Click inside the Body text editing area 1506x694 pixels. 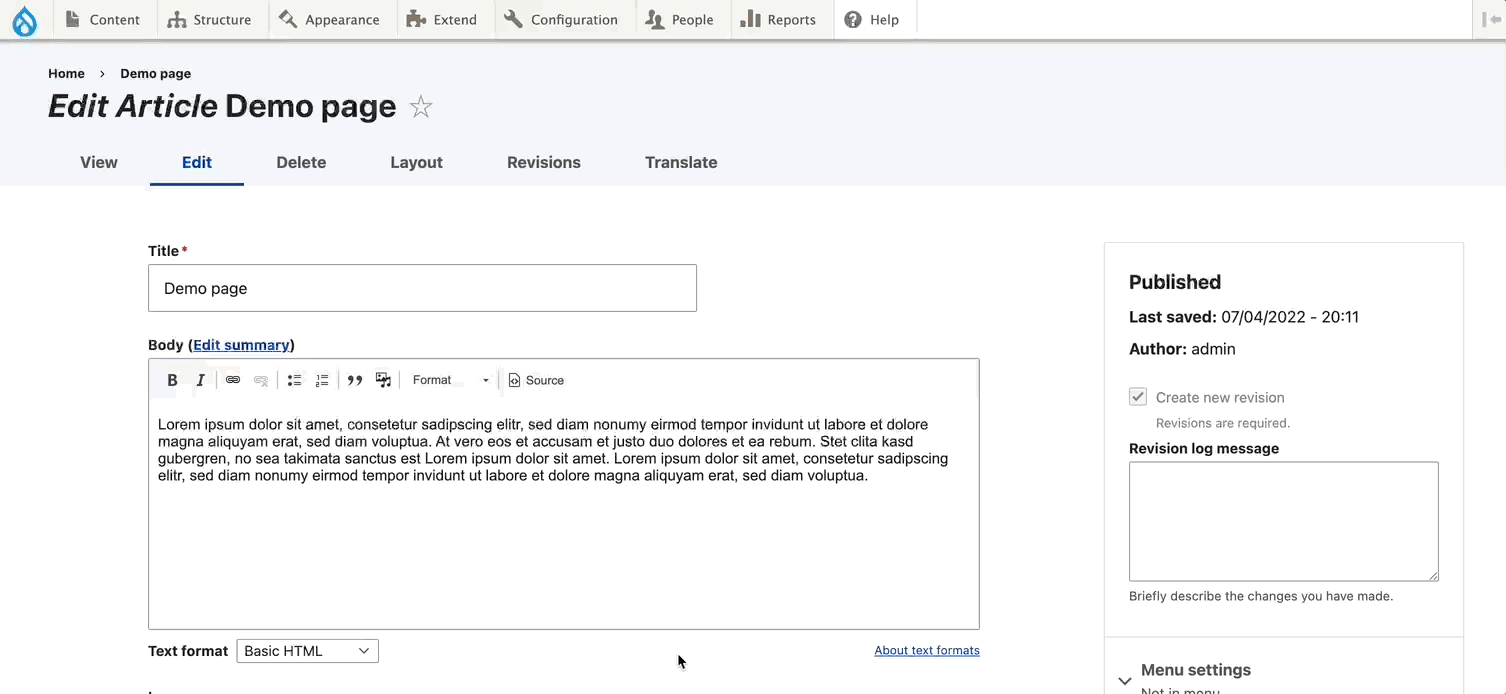[563, 515]
